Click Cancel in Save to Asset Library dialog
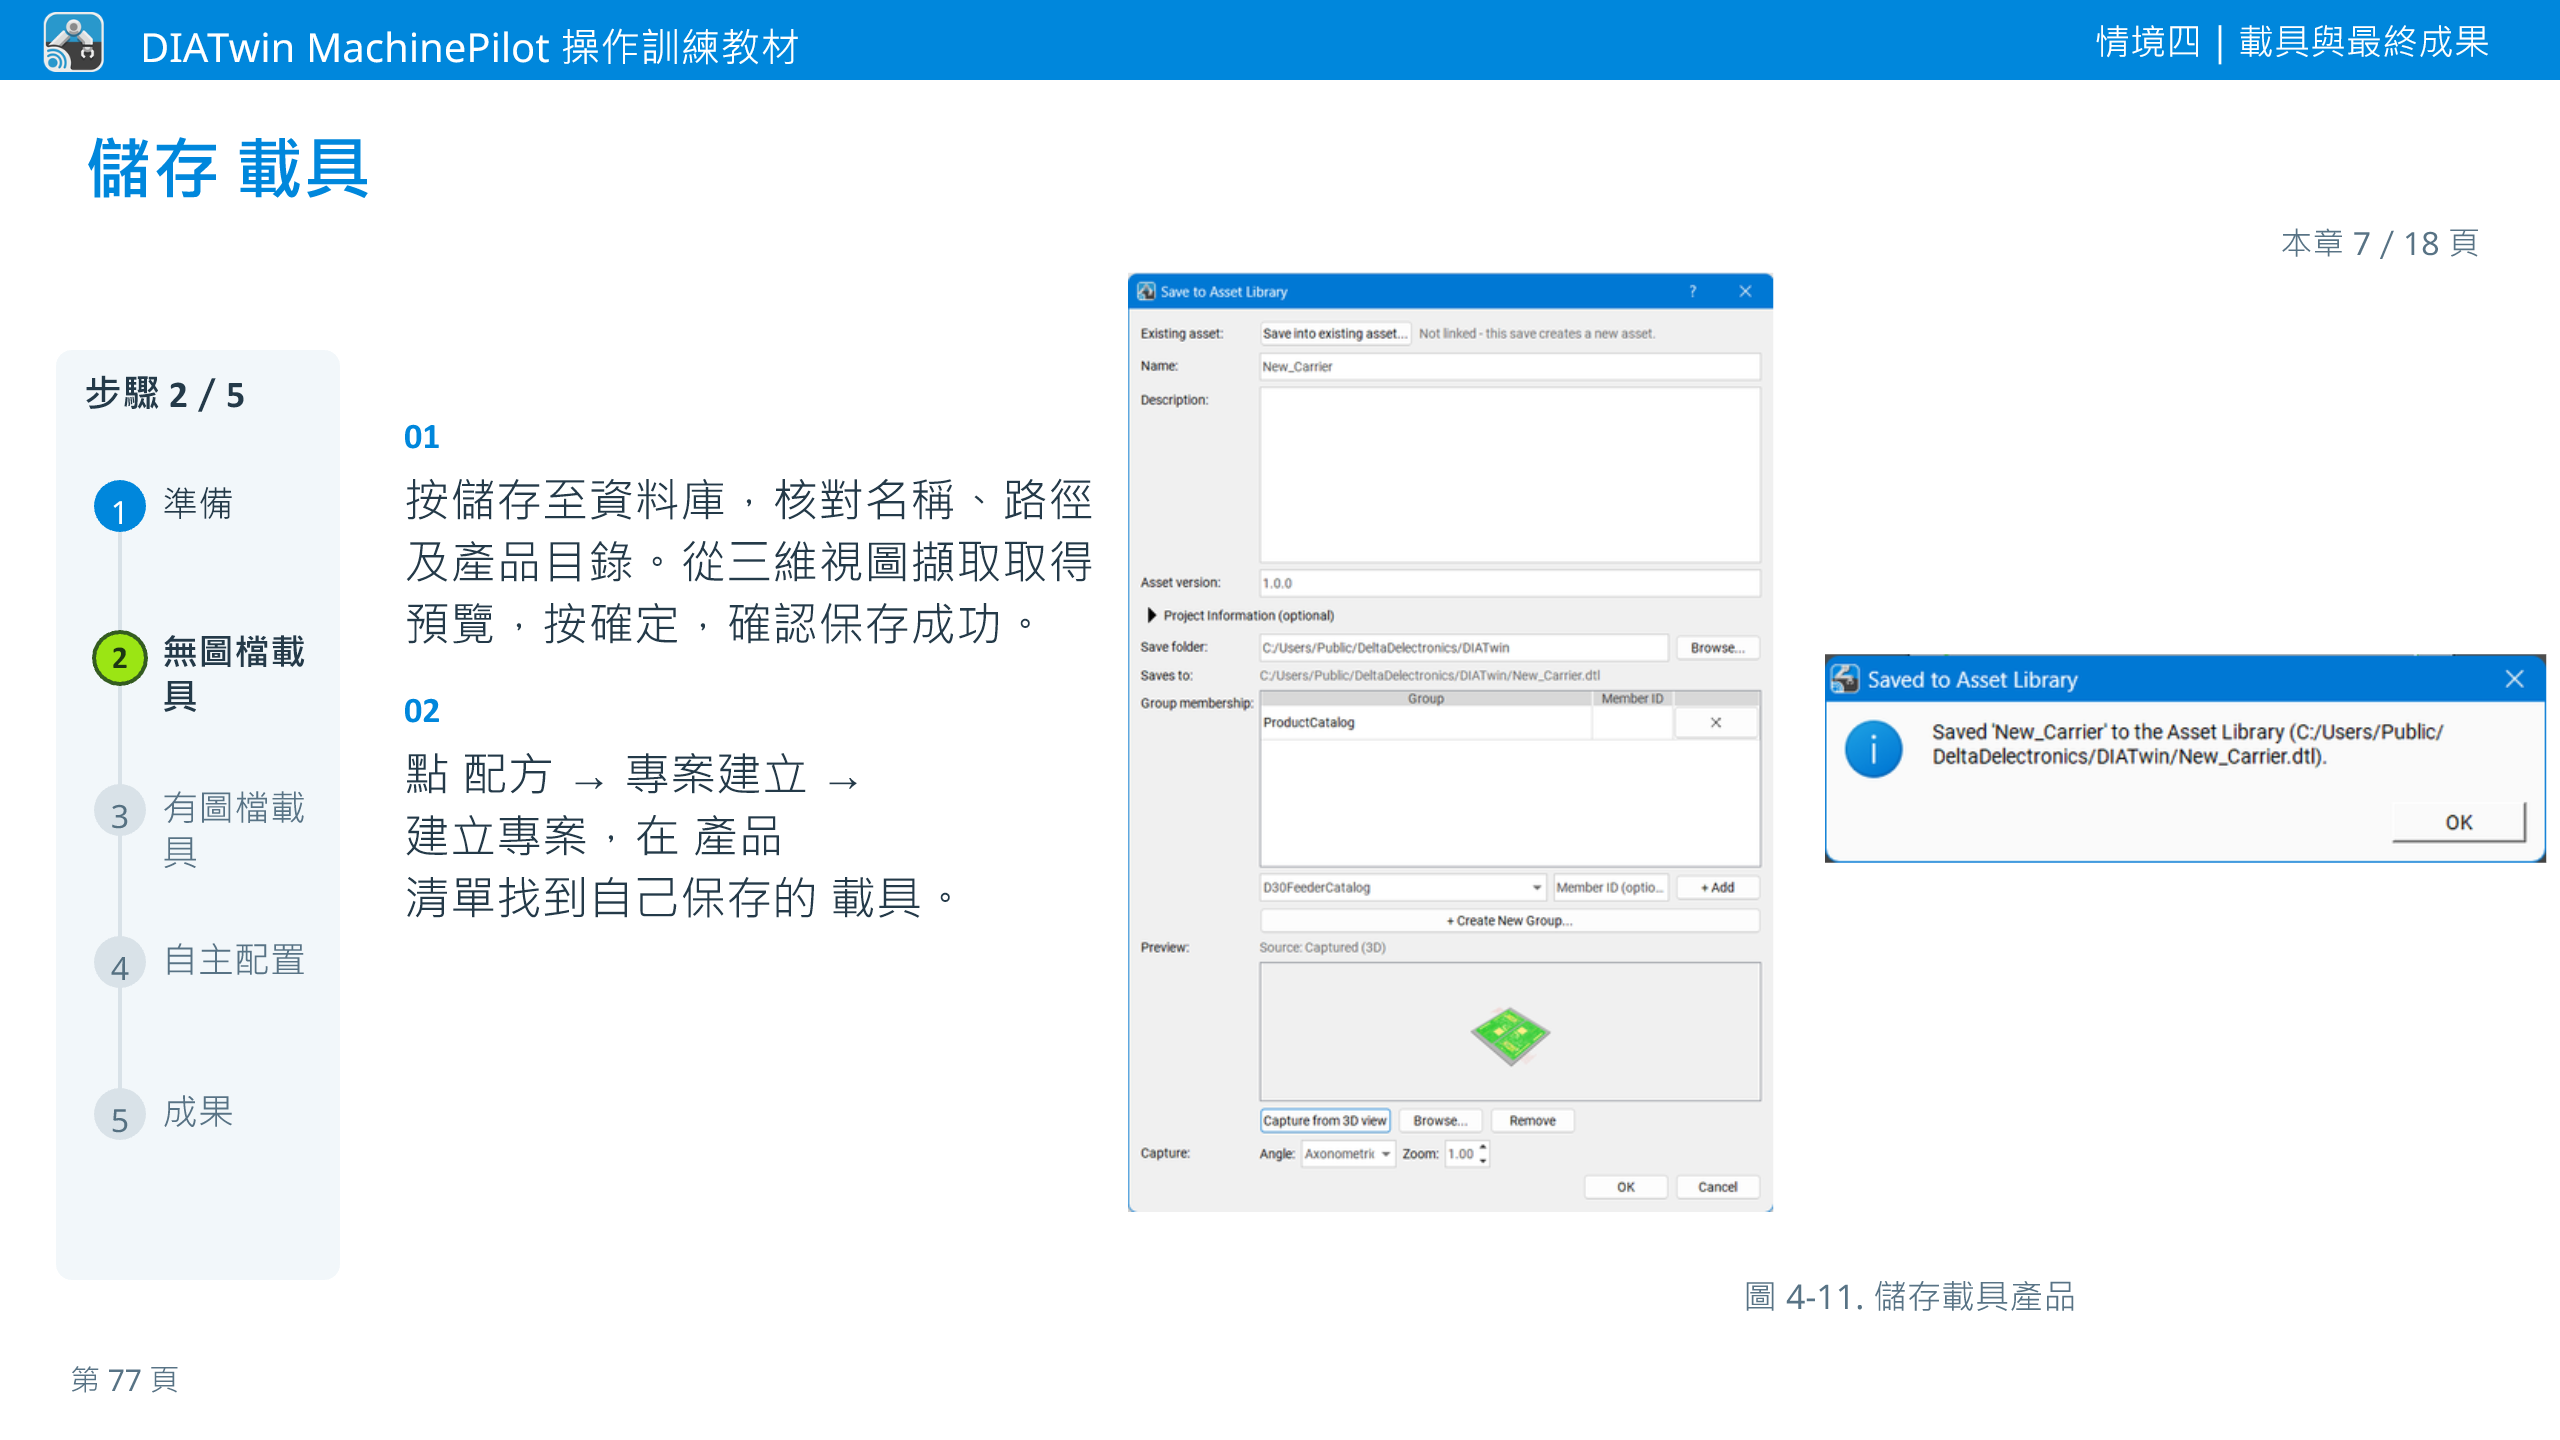The width and height of the screenshot is (2560, 1440). click(x=1717, y=1187)
